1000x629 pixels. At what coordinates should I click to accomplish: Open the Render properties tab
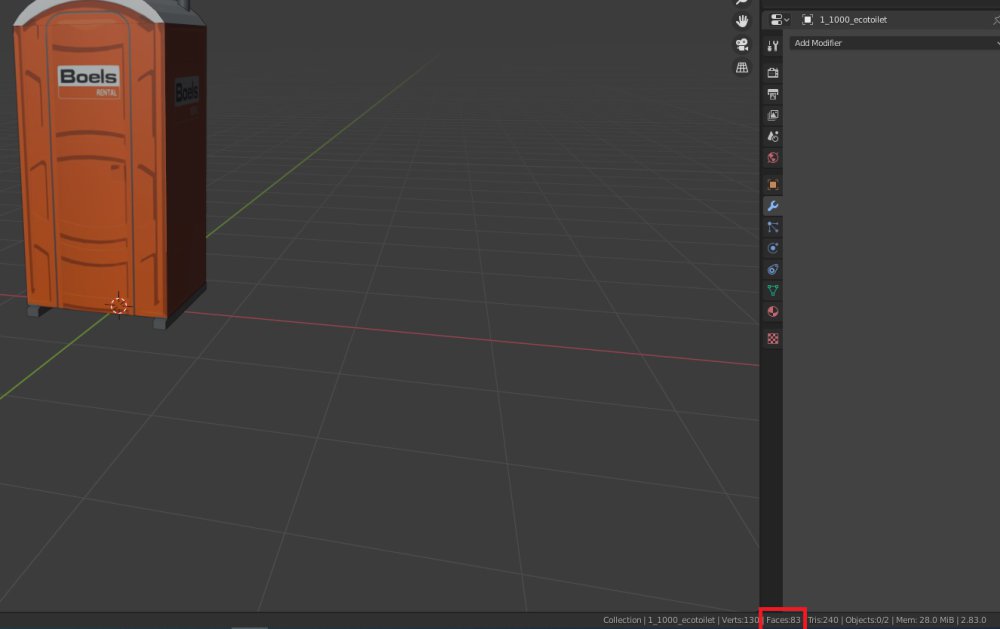(x=773, y=73)
